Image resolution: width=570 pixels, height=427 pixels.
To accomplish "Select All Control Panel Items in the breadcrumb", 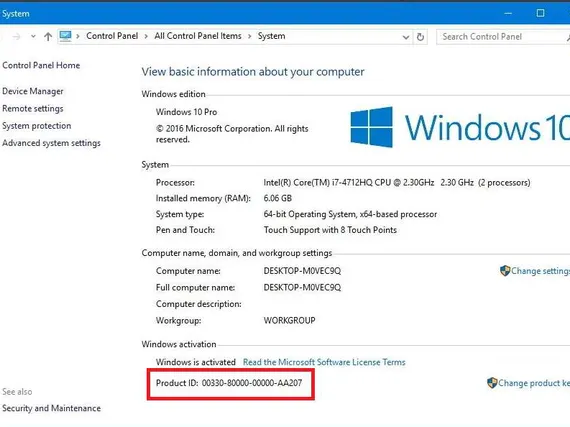I will pos(198,36).
